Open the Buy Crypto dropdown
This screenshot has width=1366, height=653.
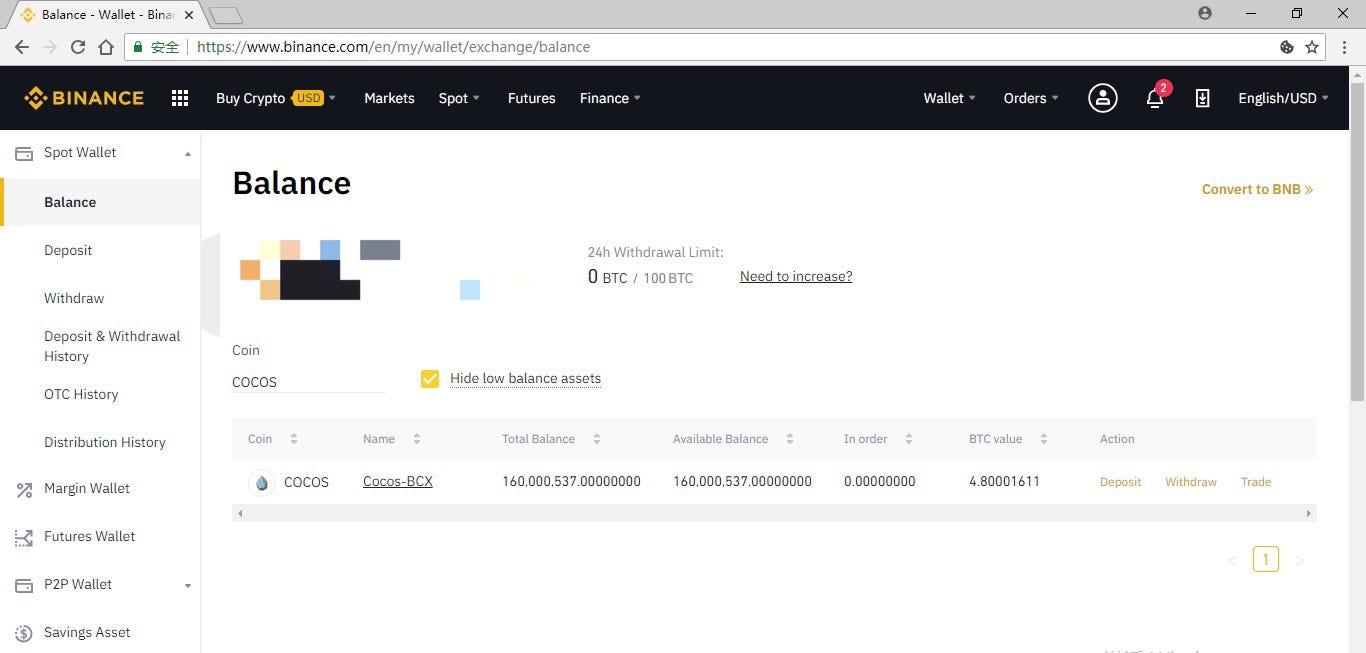coord(276,98)
